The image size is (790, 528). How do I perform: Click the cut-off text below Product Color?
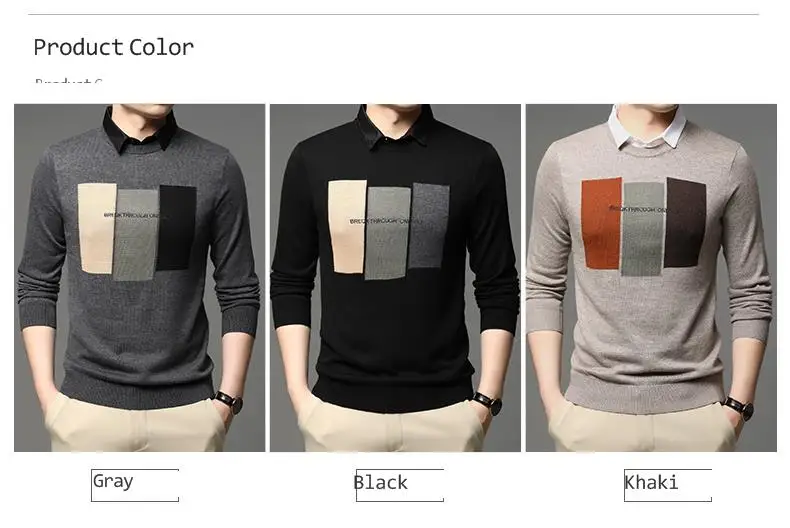pyautogui.click(x=69, y=81)
